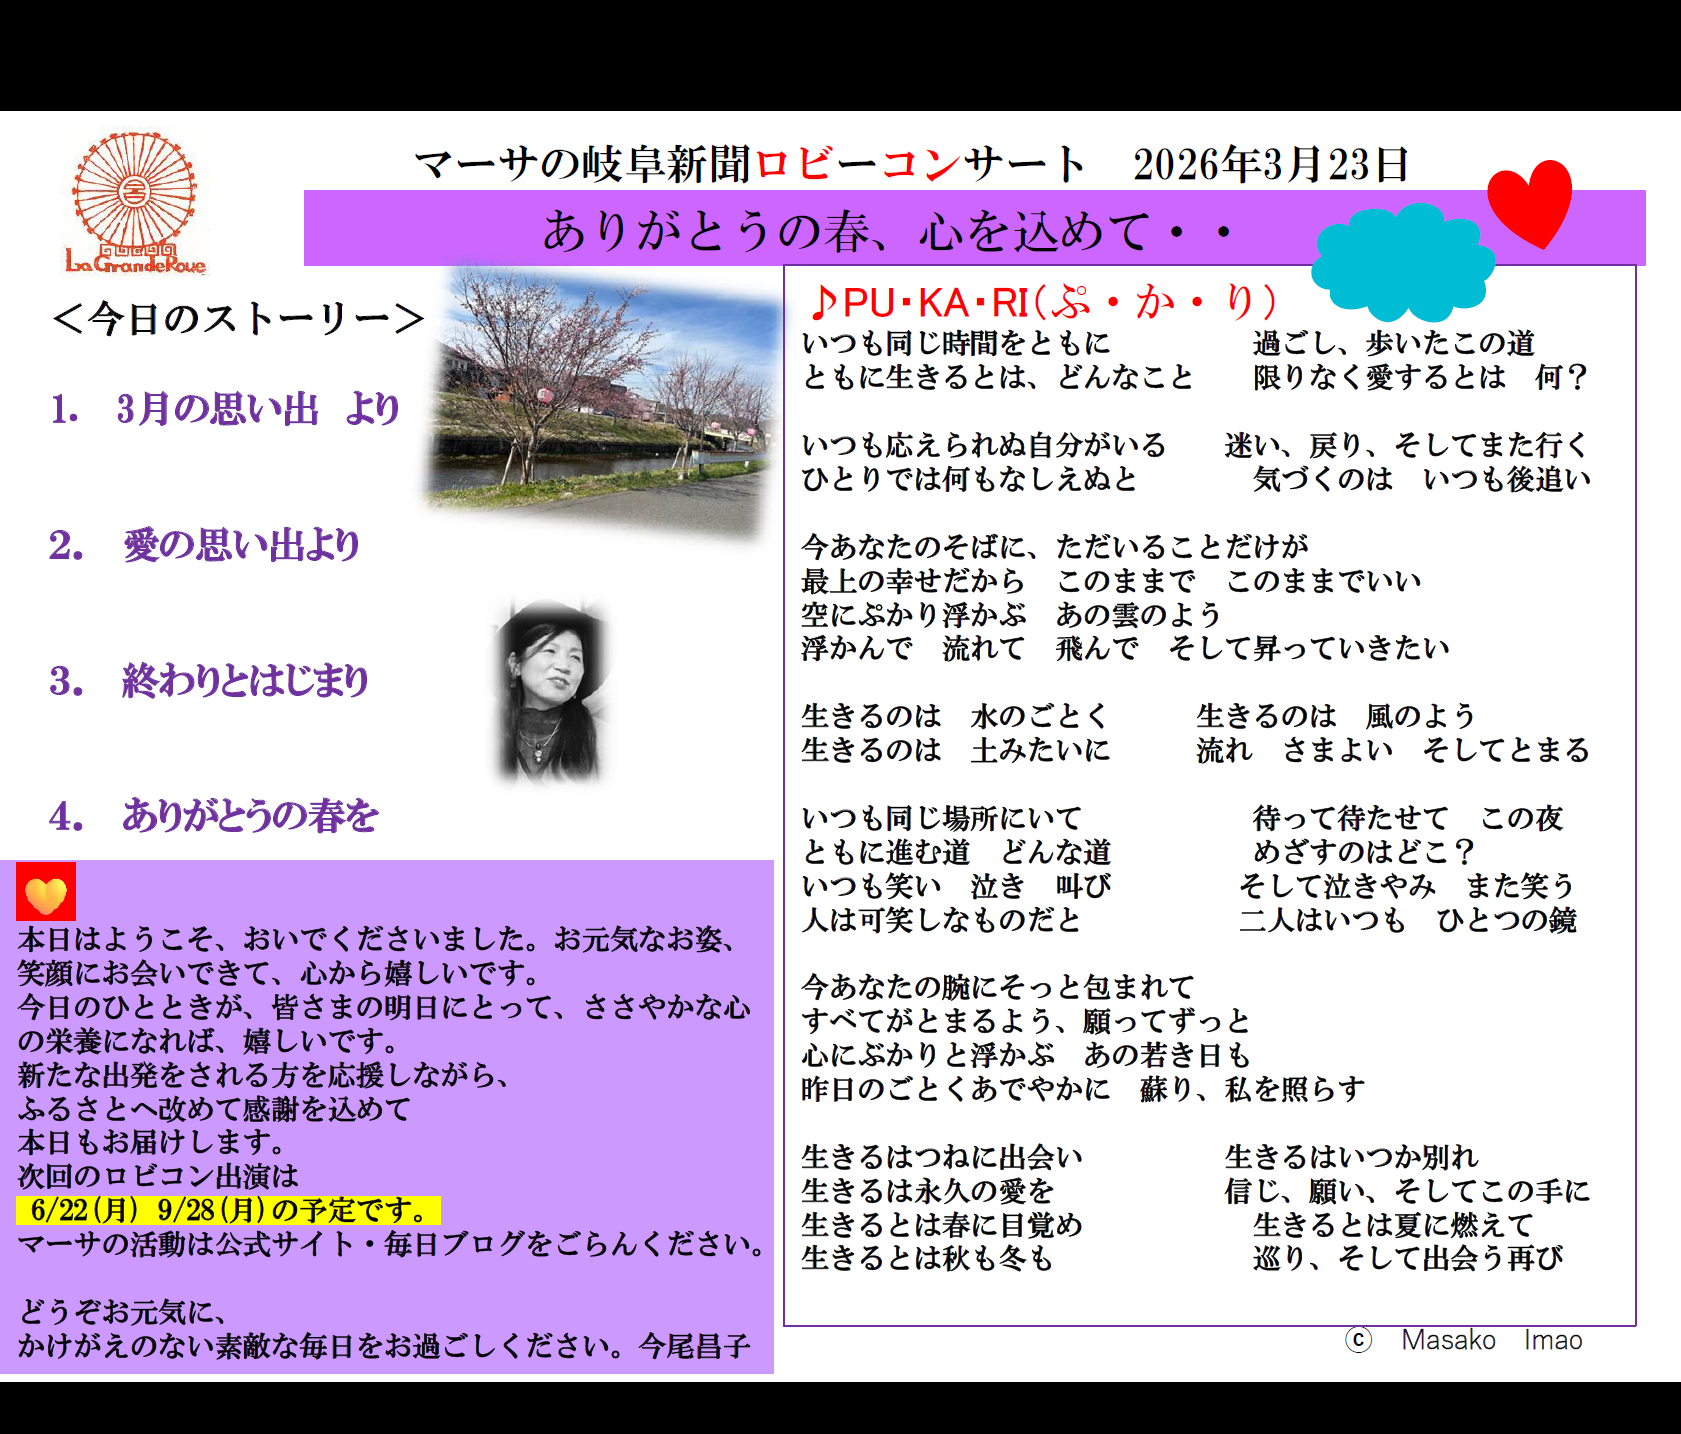
Task: Click the date 2026年3月23日 in the header
Action: [1270, 164]
